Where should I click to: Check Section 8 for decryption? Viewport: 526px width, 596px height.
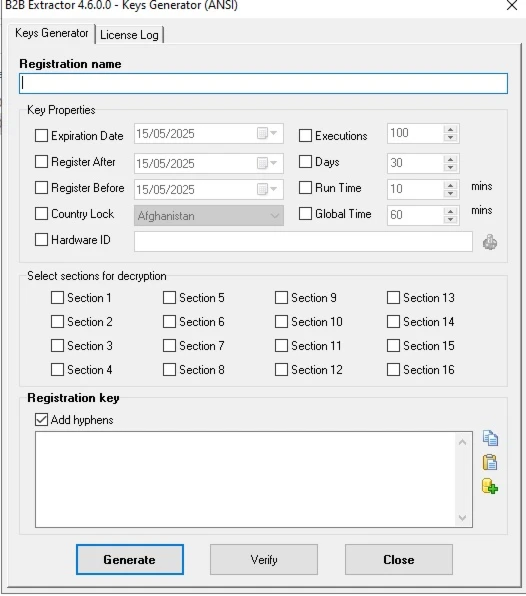169,369
